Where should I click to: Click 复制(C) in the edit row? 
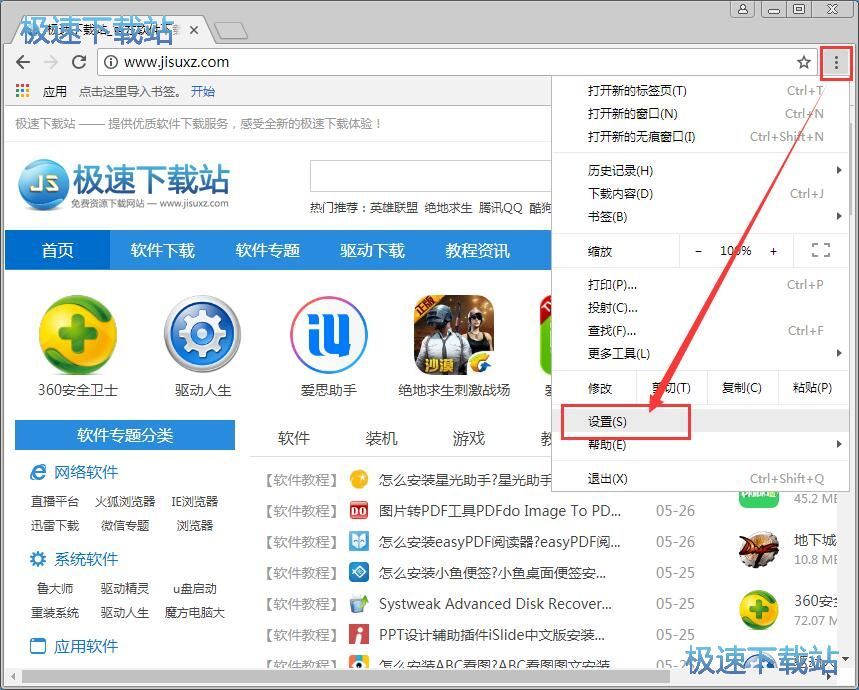coord(742,388)
